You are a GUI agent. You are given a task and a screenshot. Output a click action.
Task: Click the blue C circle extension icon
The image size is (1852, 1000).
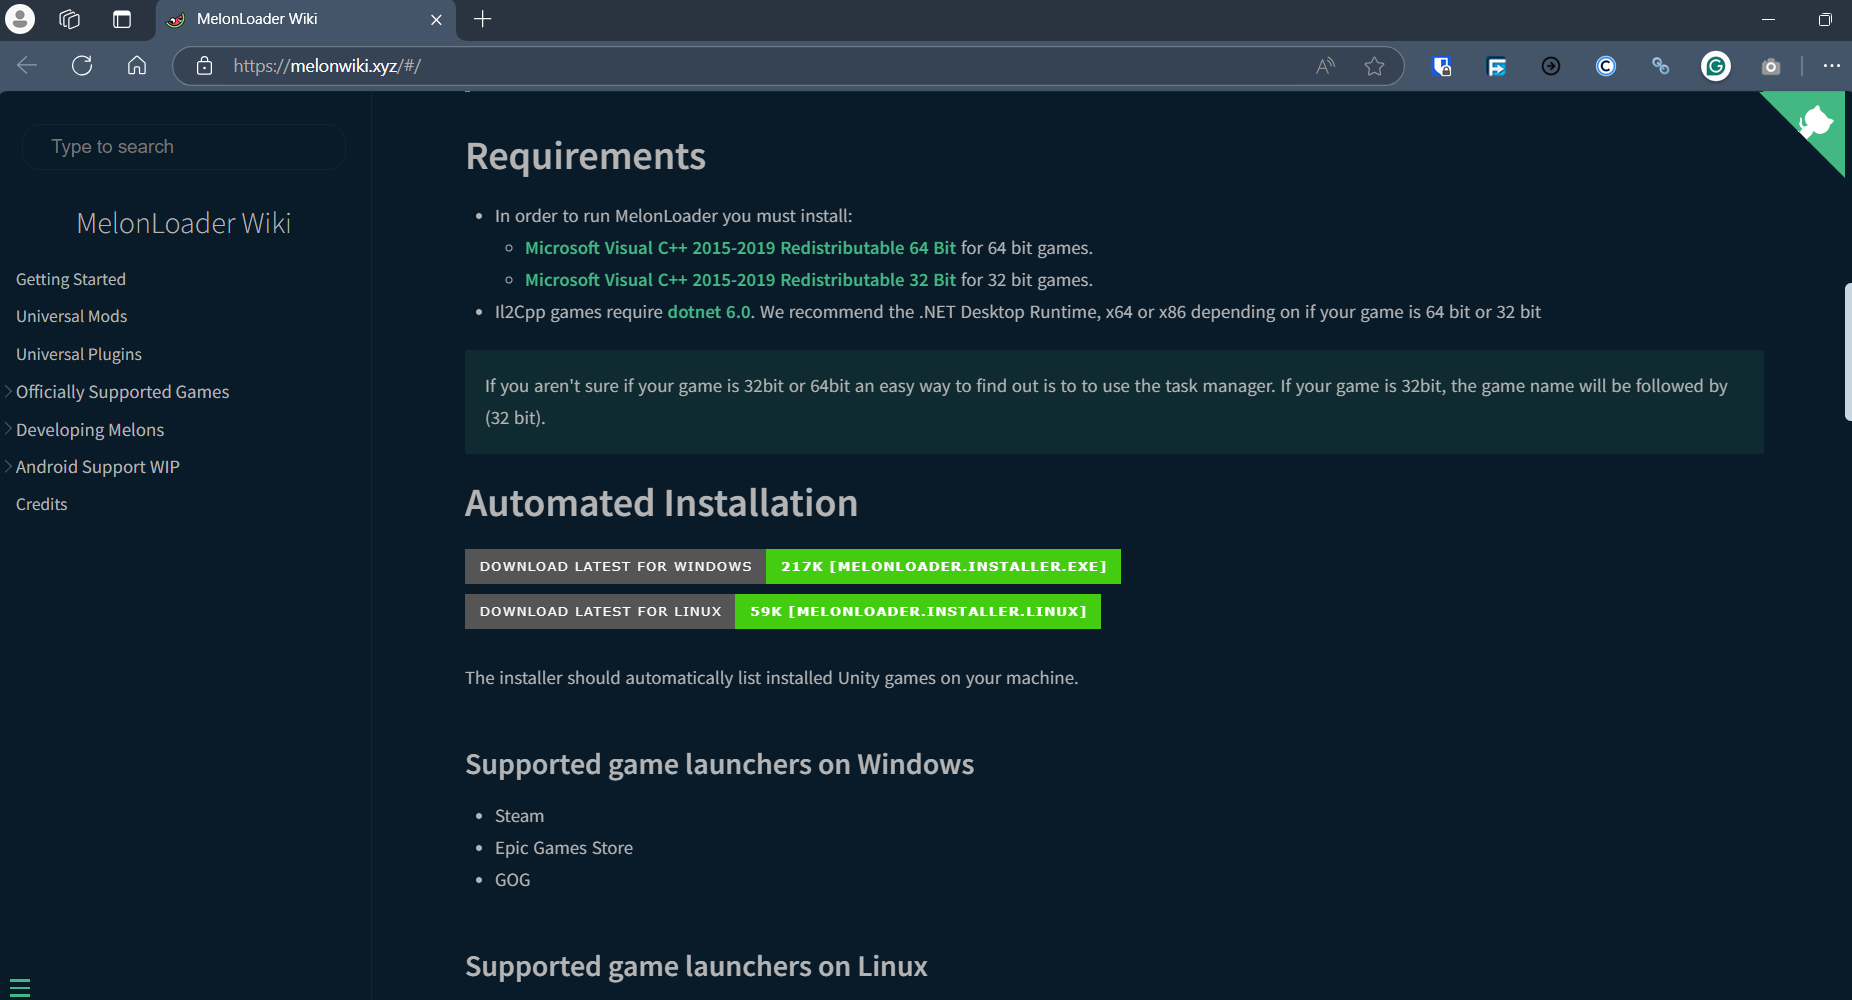tap(1605, 66)
